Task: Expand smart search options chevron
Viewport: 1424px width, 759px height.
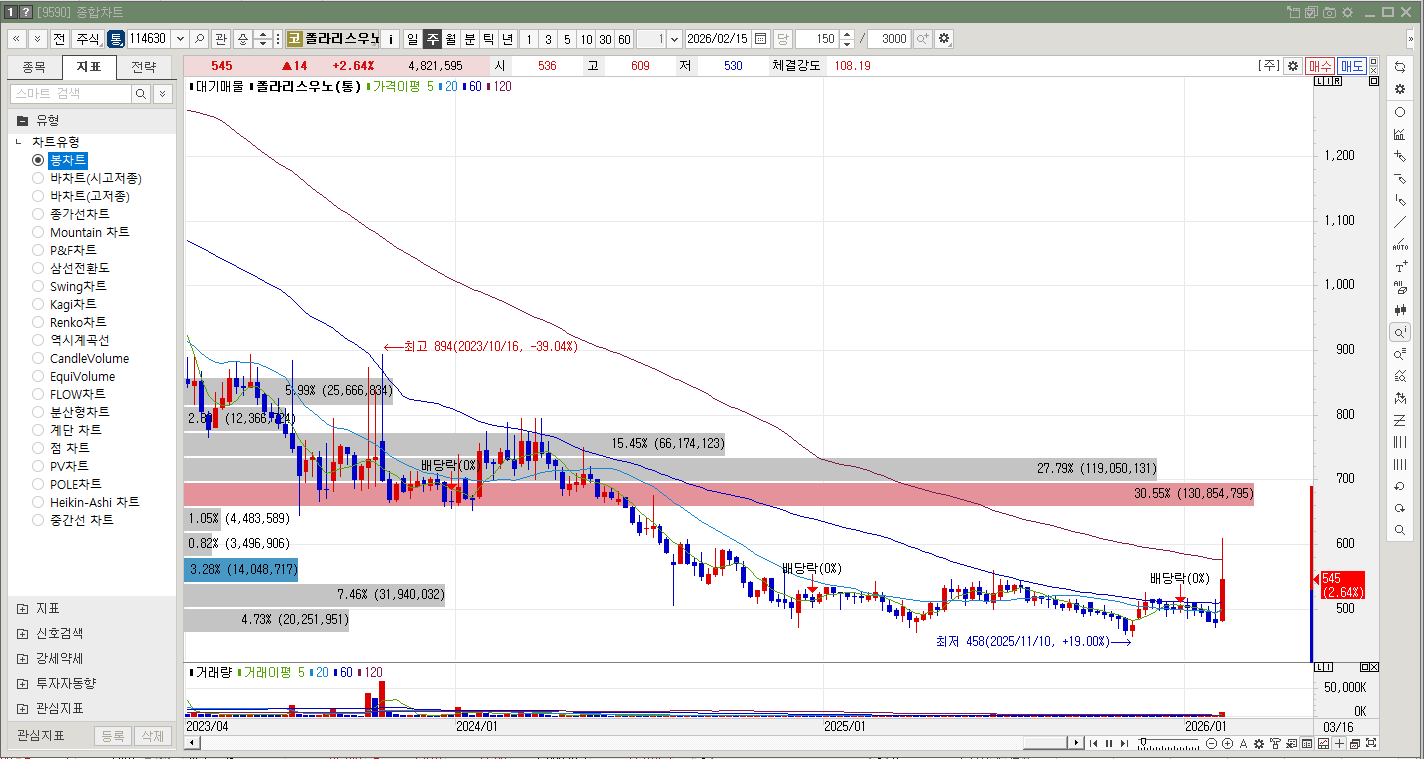Action: [x=162, y=93]
